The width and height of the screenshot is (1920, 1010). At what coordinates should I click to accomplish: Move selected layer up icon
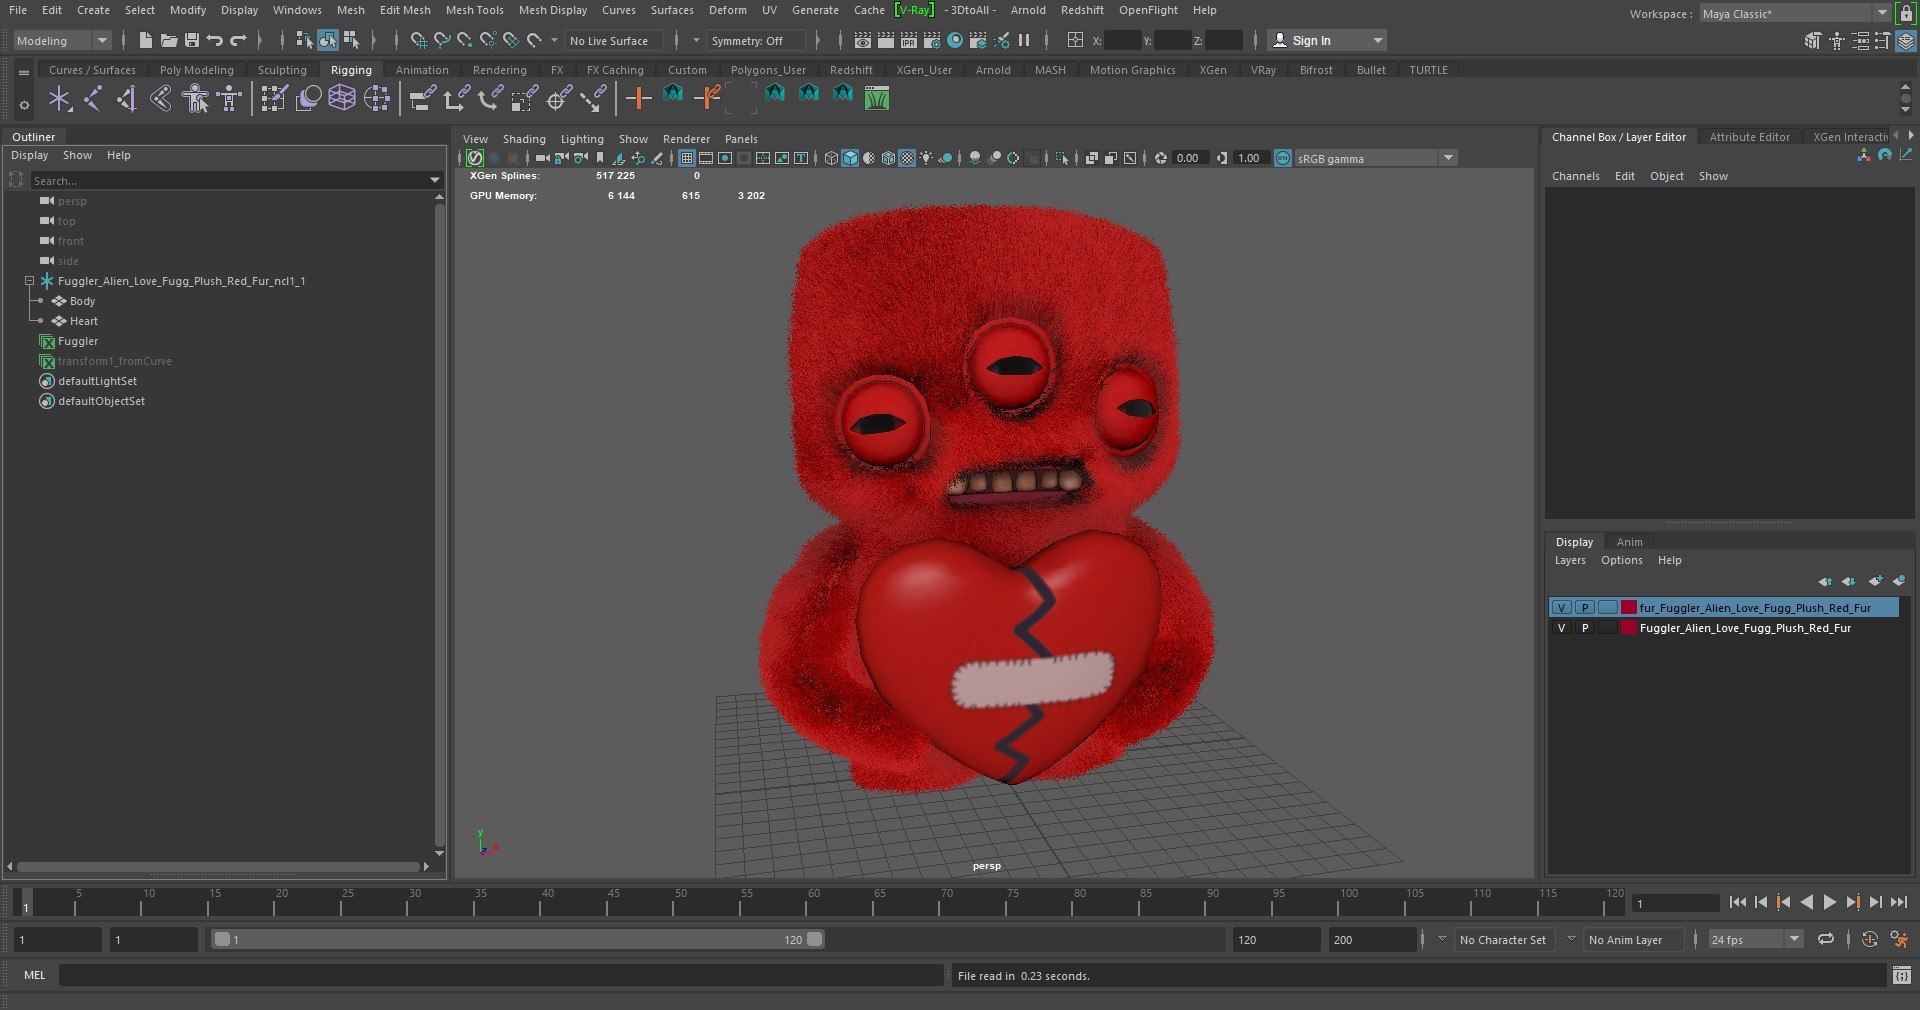1825,581
